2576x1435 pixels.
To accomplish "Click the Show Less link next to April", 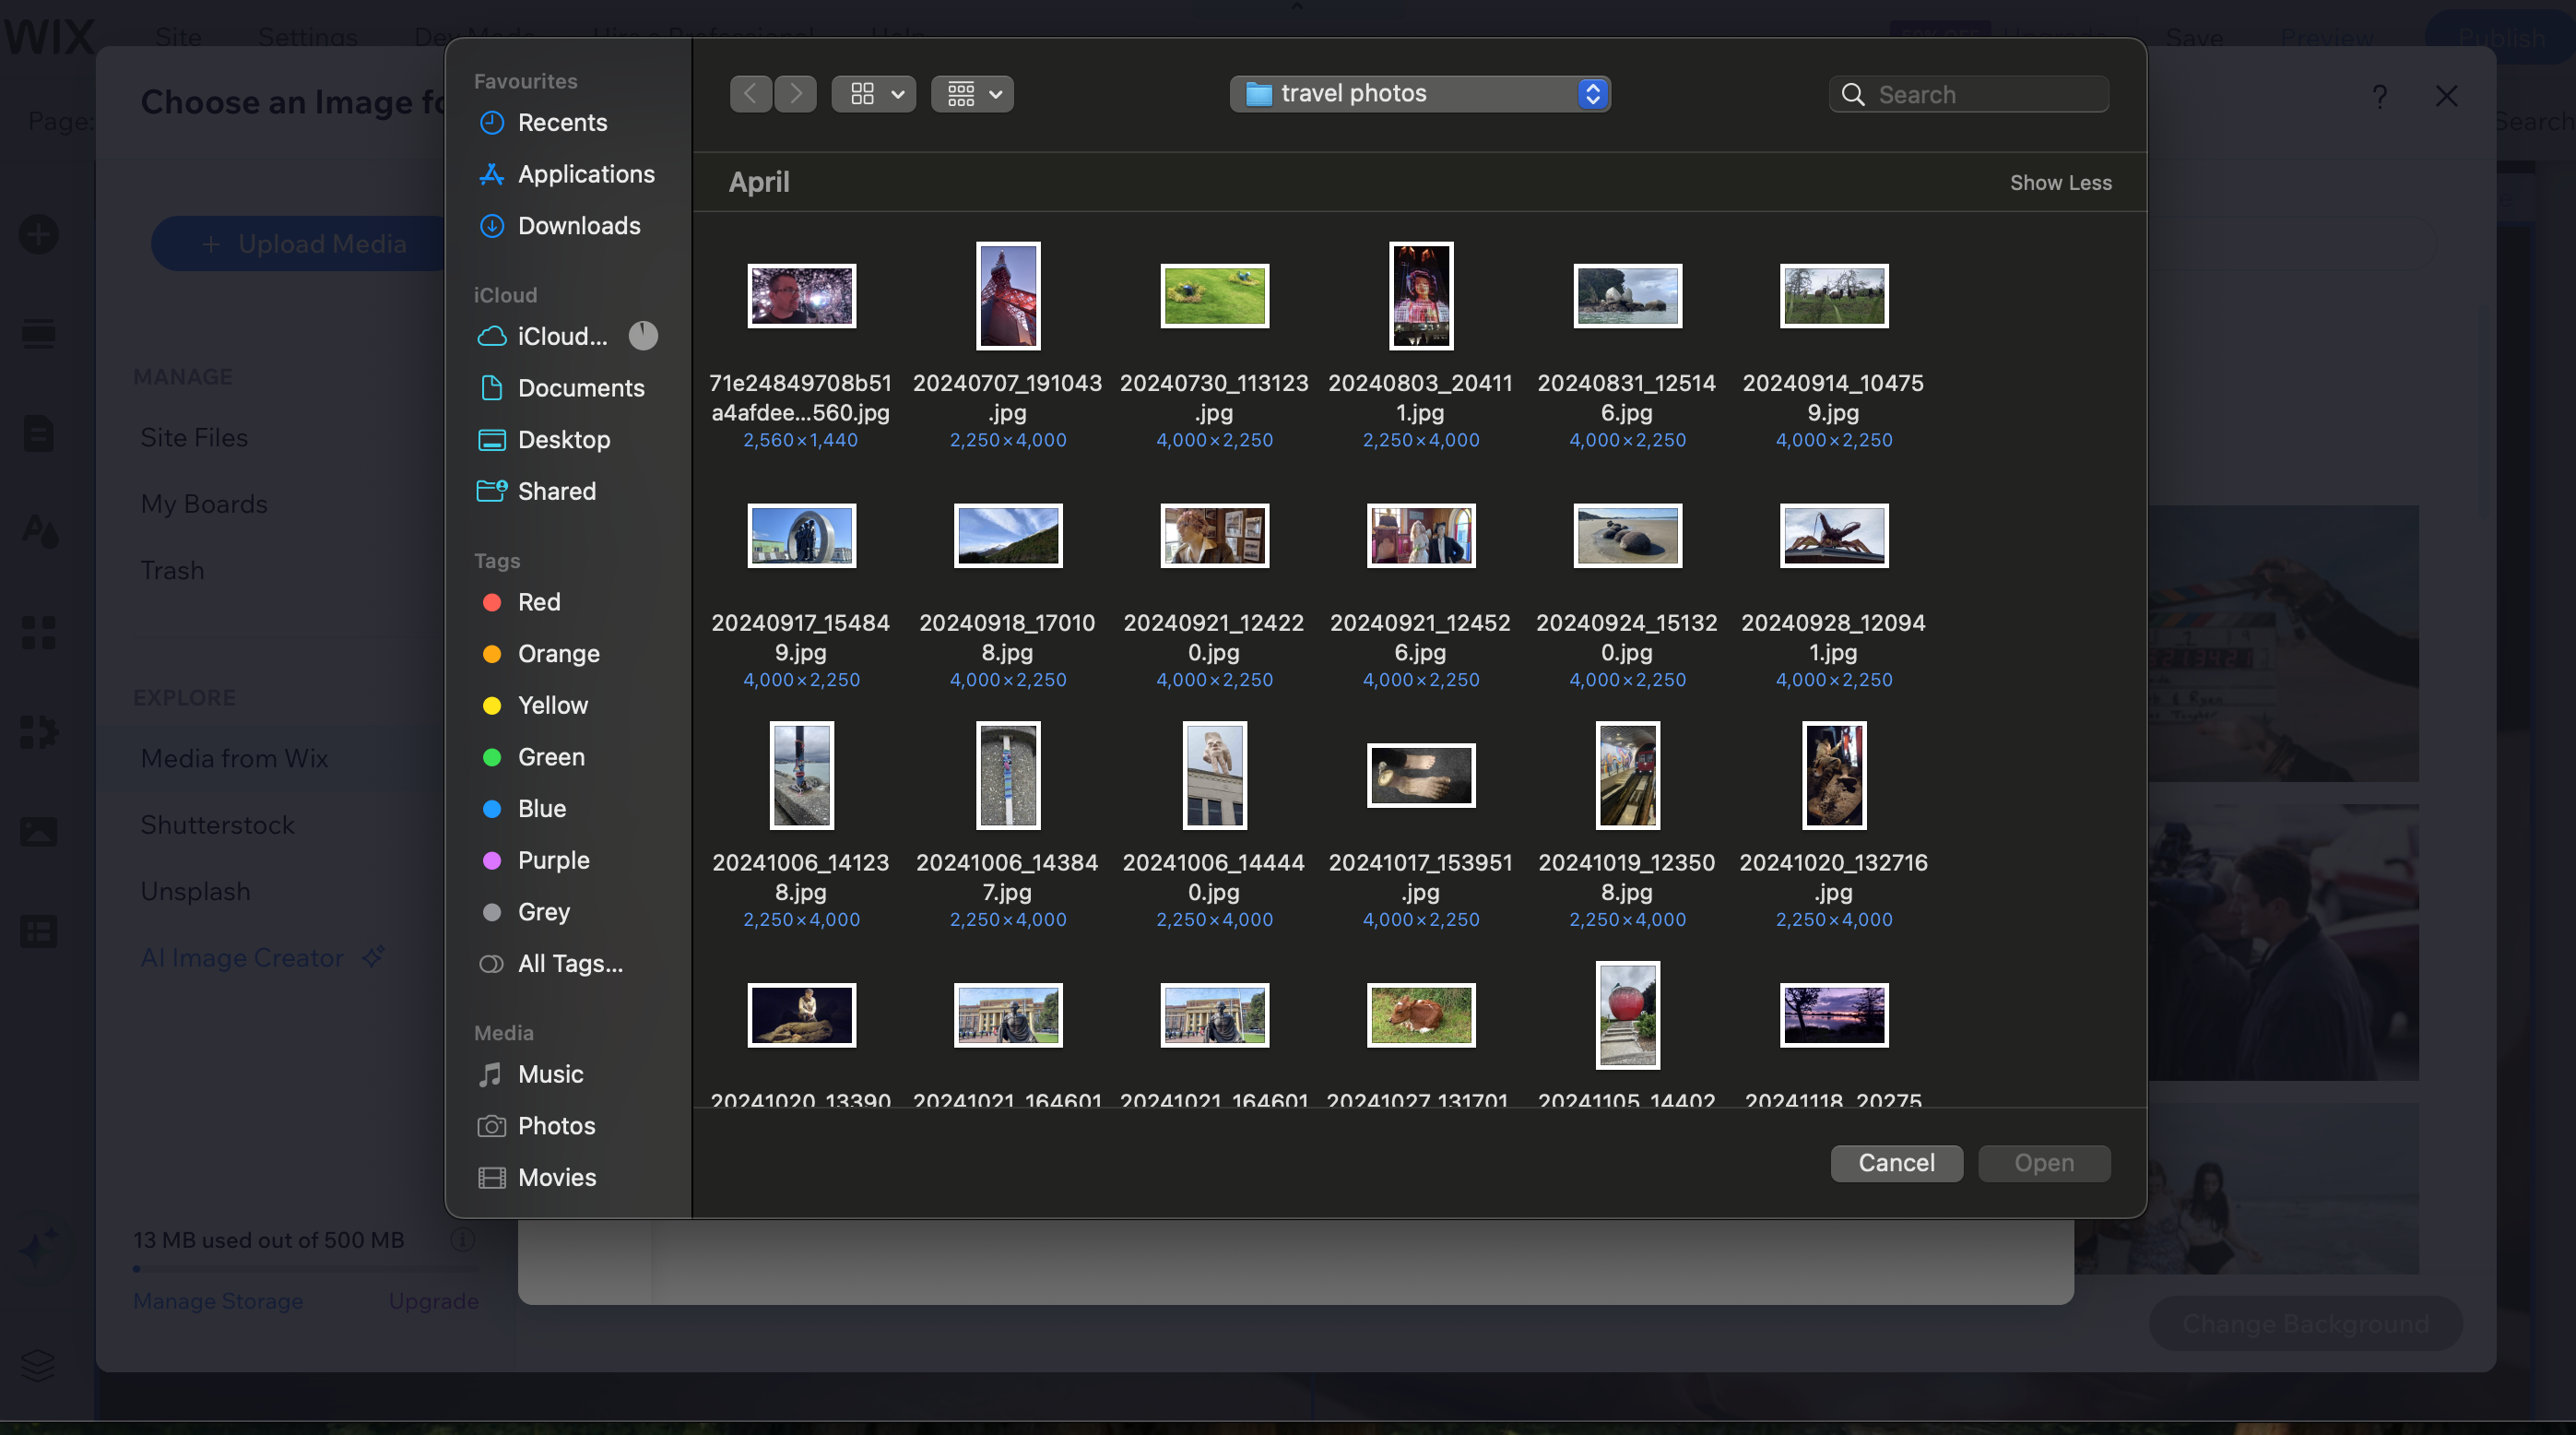I will (x=2061, y=182).
